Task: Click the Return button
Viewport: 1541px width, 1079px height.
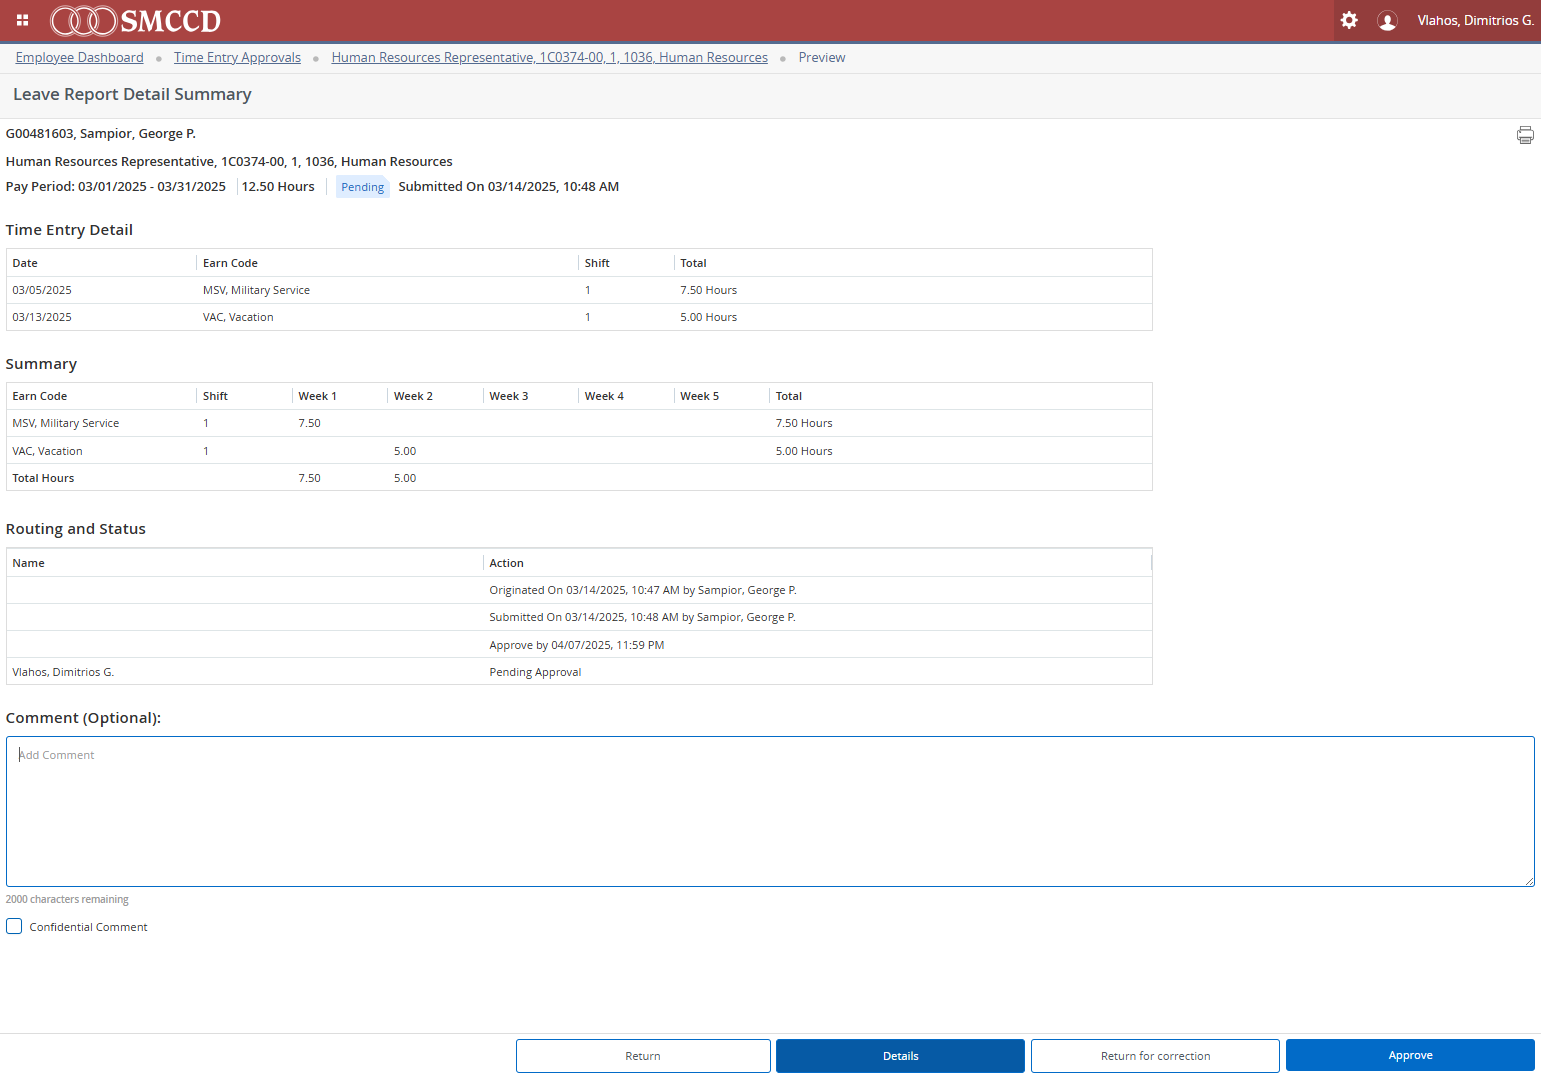Action: coord(643,1056)
